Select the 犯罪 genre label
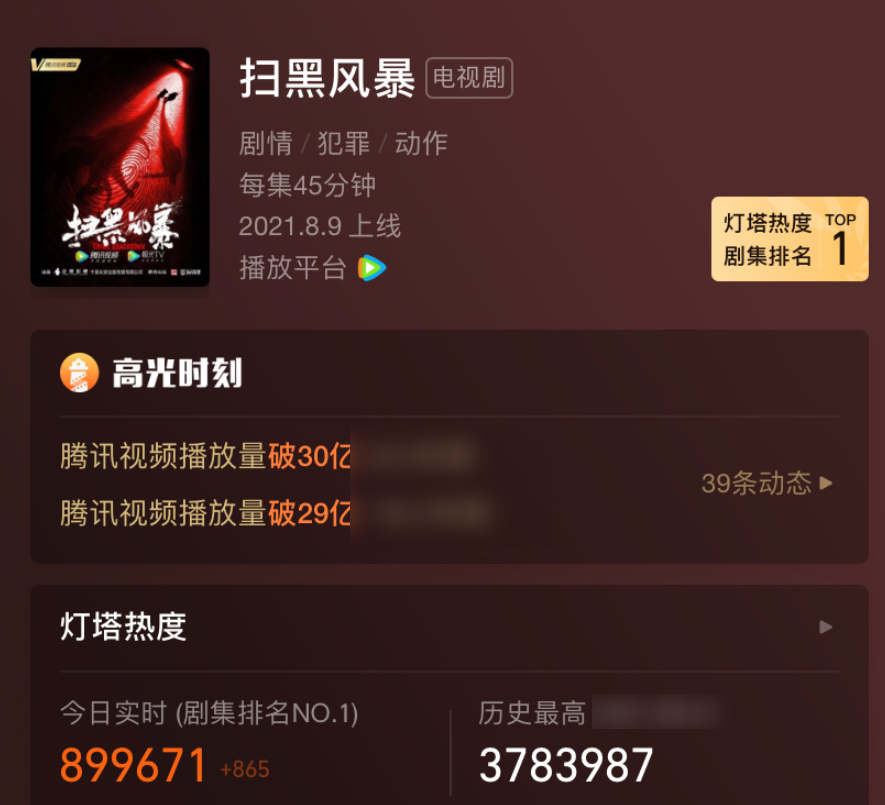This screenshot has height=805, width=885. 344,143
